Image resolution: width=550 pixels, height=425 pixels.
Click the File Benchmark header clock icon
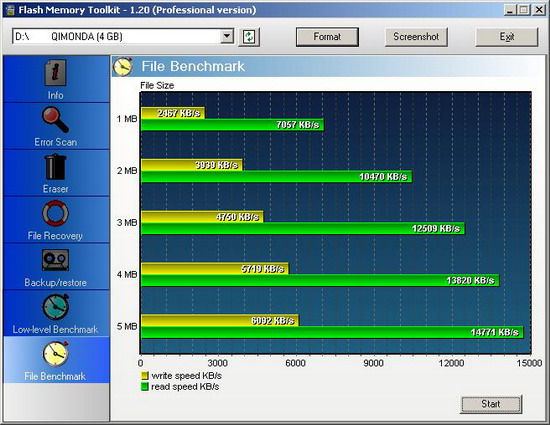pos(123,66)
